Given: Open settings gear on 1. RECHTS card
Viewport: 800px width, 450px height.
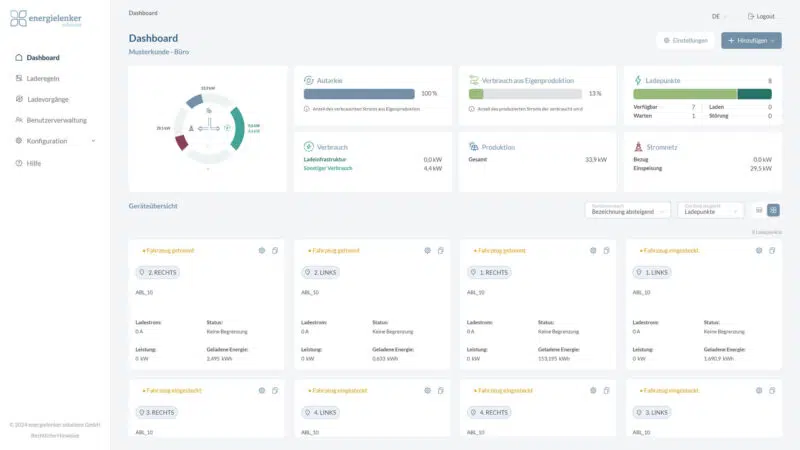Looking at the screenshot, I should point(593,250).
